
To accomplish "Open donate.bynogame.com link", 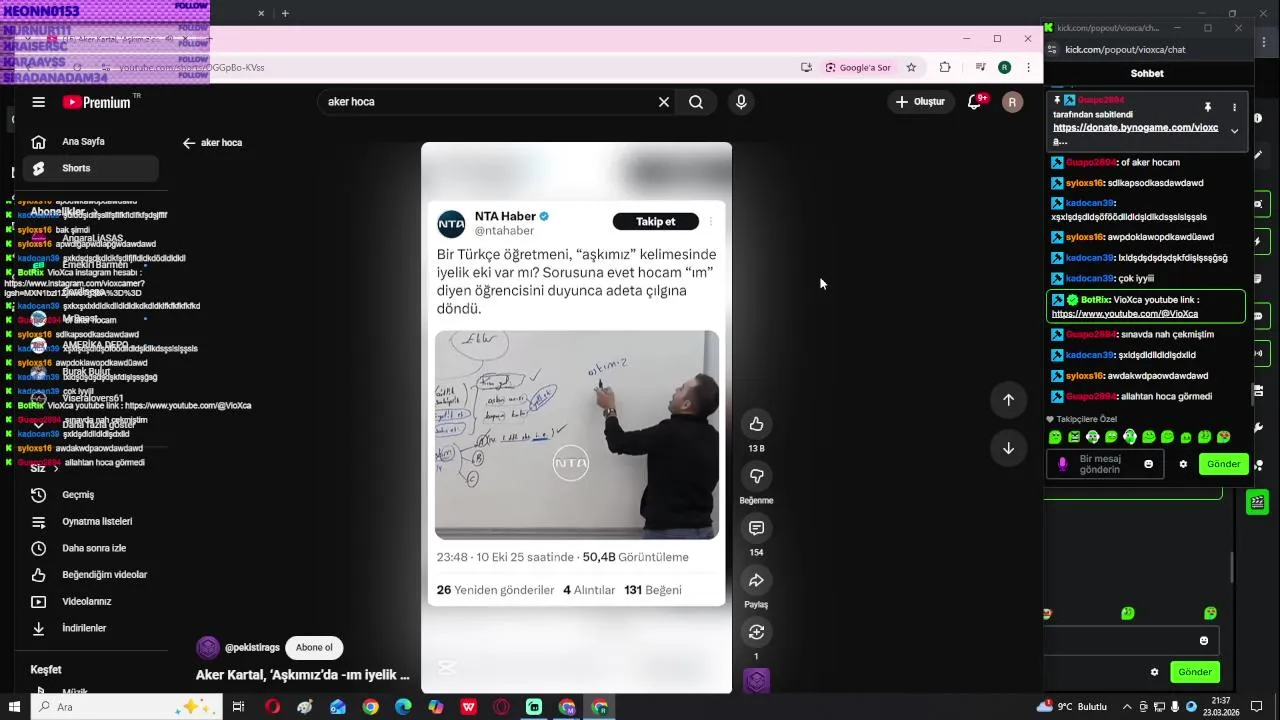I will point(1135,134).
